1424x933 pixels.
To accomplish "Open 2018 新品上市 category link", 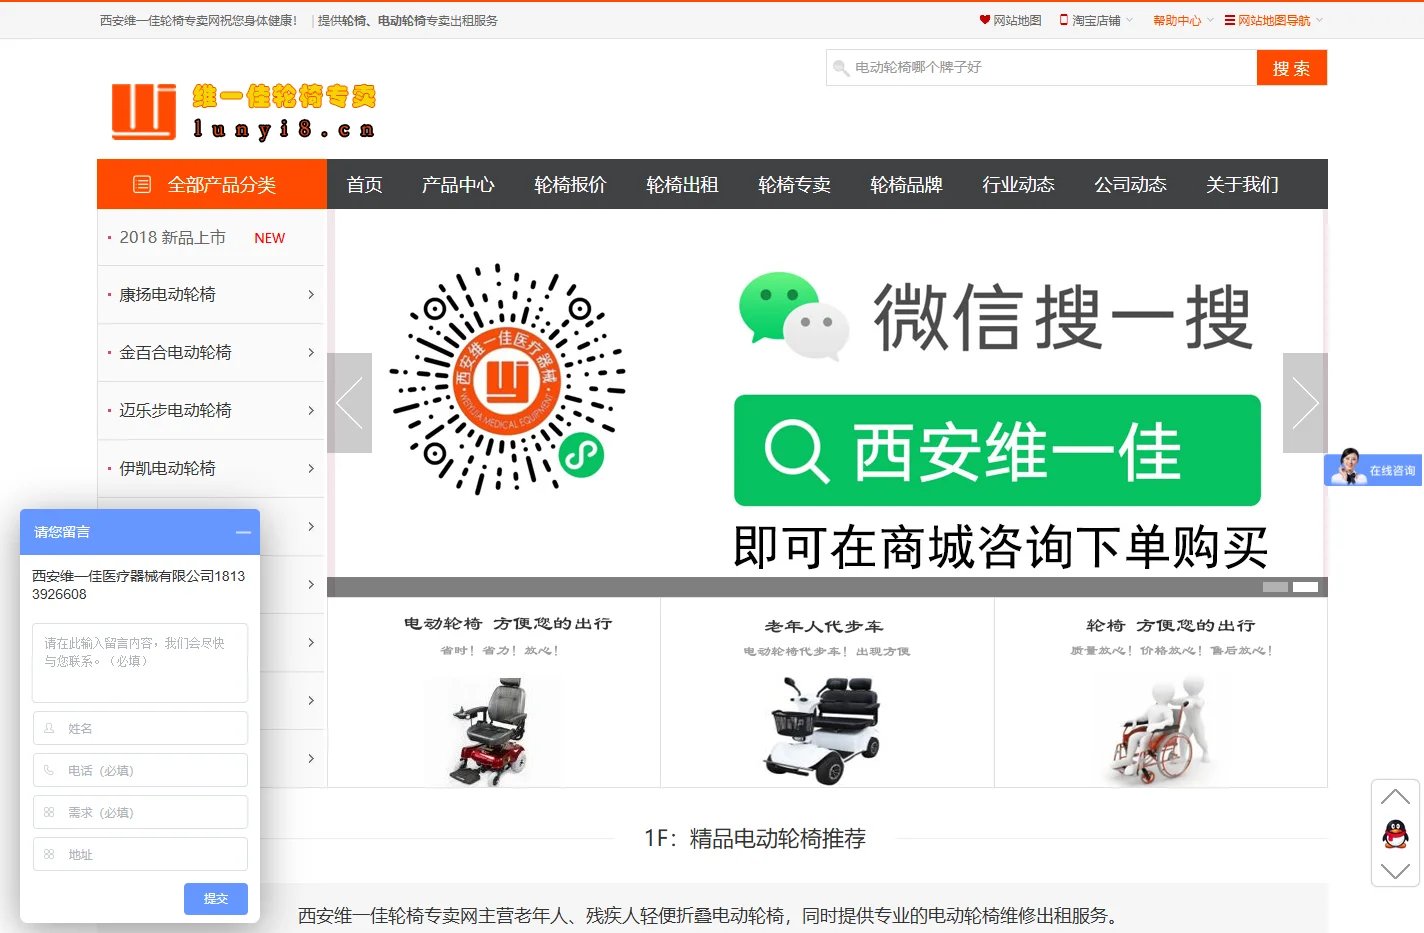I will tap(172, 237).
